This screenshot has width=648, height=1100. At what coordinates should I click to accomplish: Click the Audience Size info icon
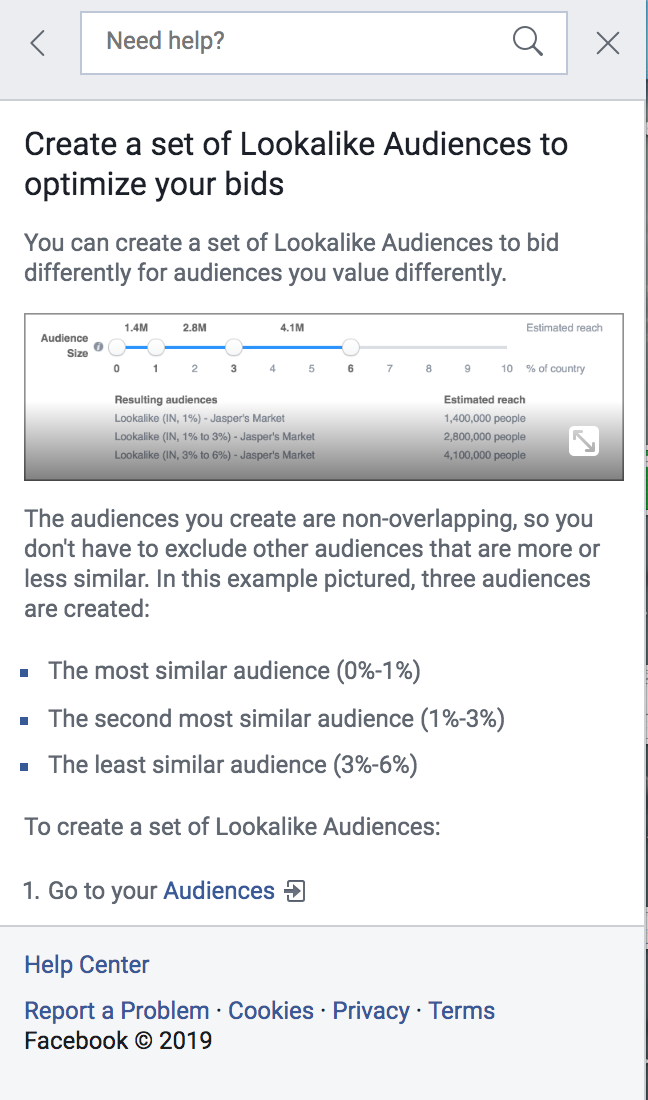point(99,347)
